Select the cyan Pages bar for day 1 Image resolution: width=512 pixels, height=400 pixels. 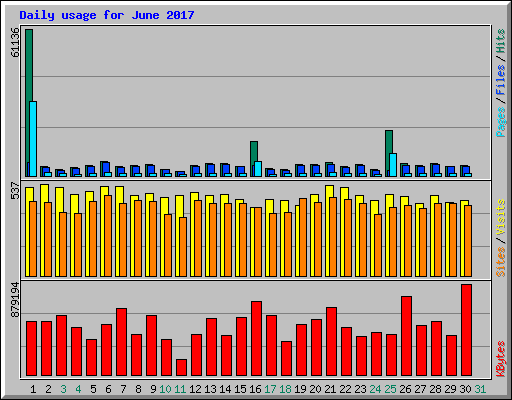coord(33,139)
